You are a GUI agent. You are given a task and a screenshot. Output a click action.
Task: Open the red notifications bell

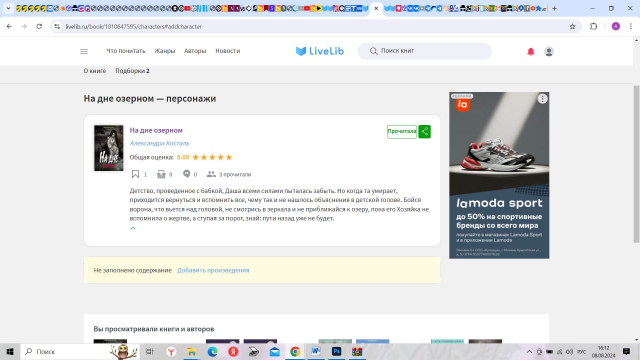(x=531, y=51)
